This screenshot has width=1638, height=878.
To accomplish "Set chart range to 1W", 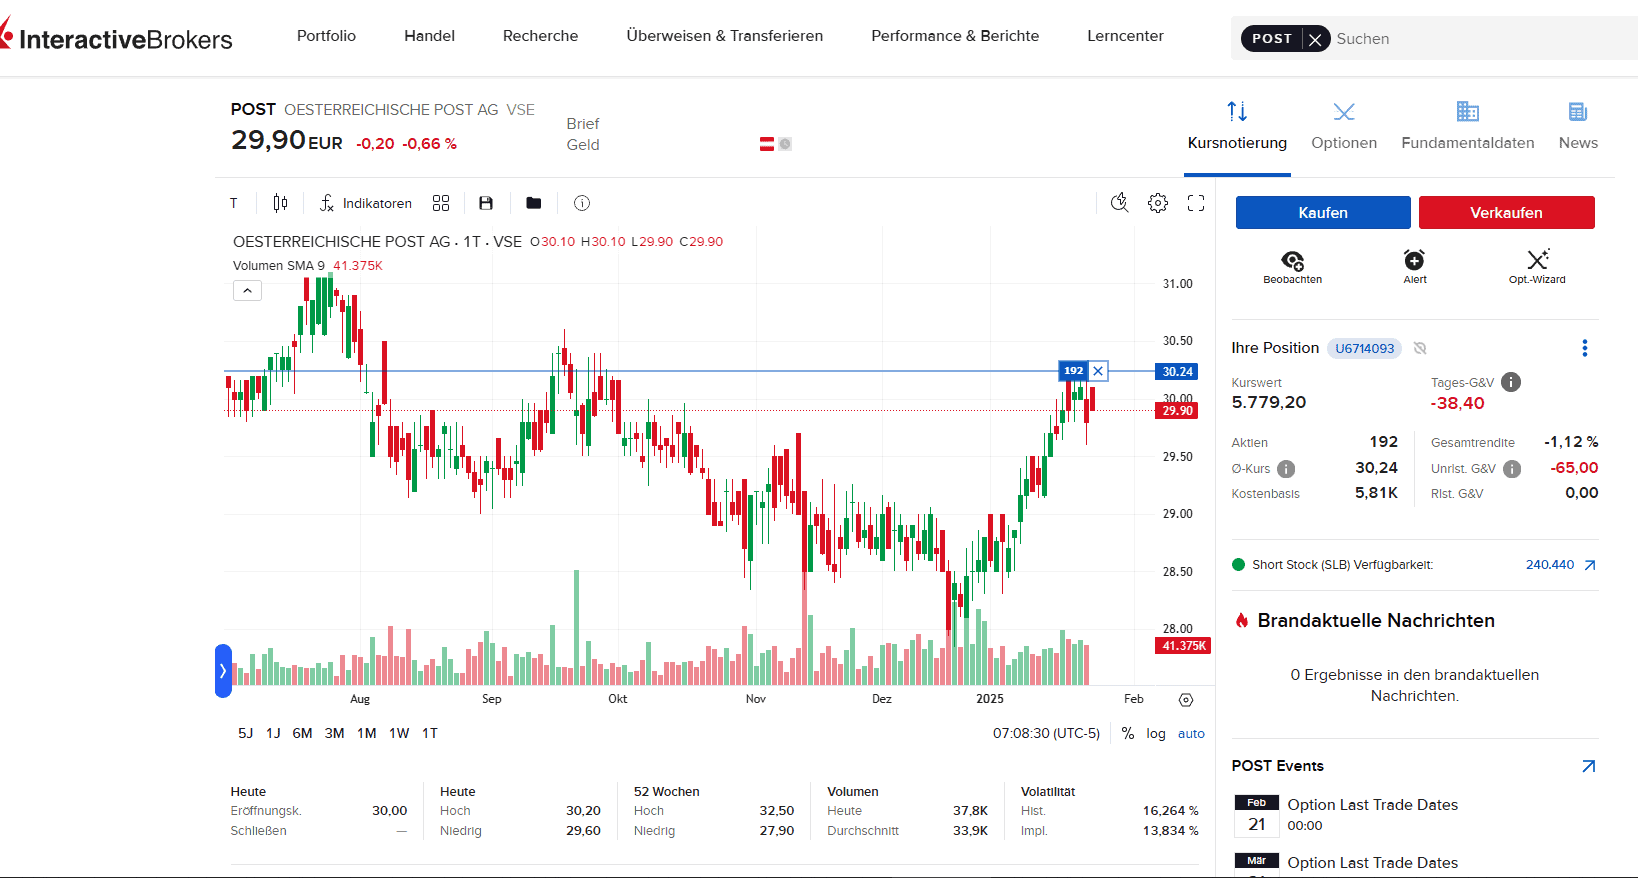I will click(x=399, y=733).
